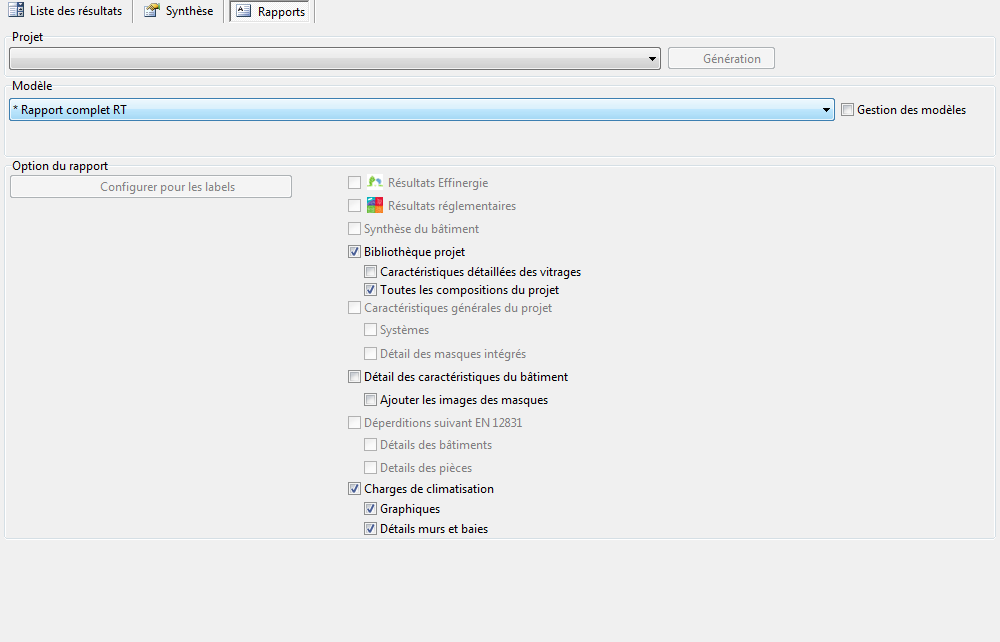Open the Liste des résultats tab
Viewport: 1000px width, 642px height.
click(66, 11)
